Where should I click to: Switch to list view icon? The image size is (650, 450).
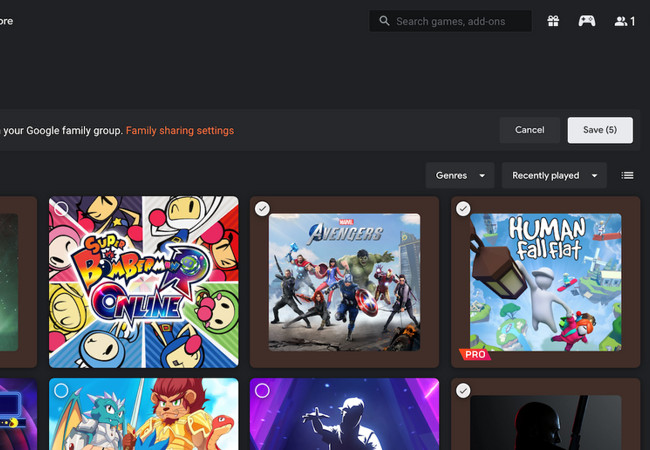[x=627, y=176]
